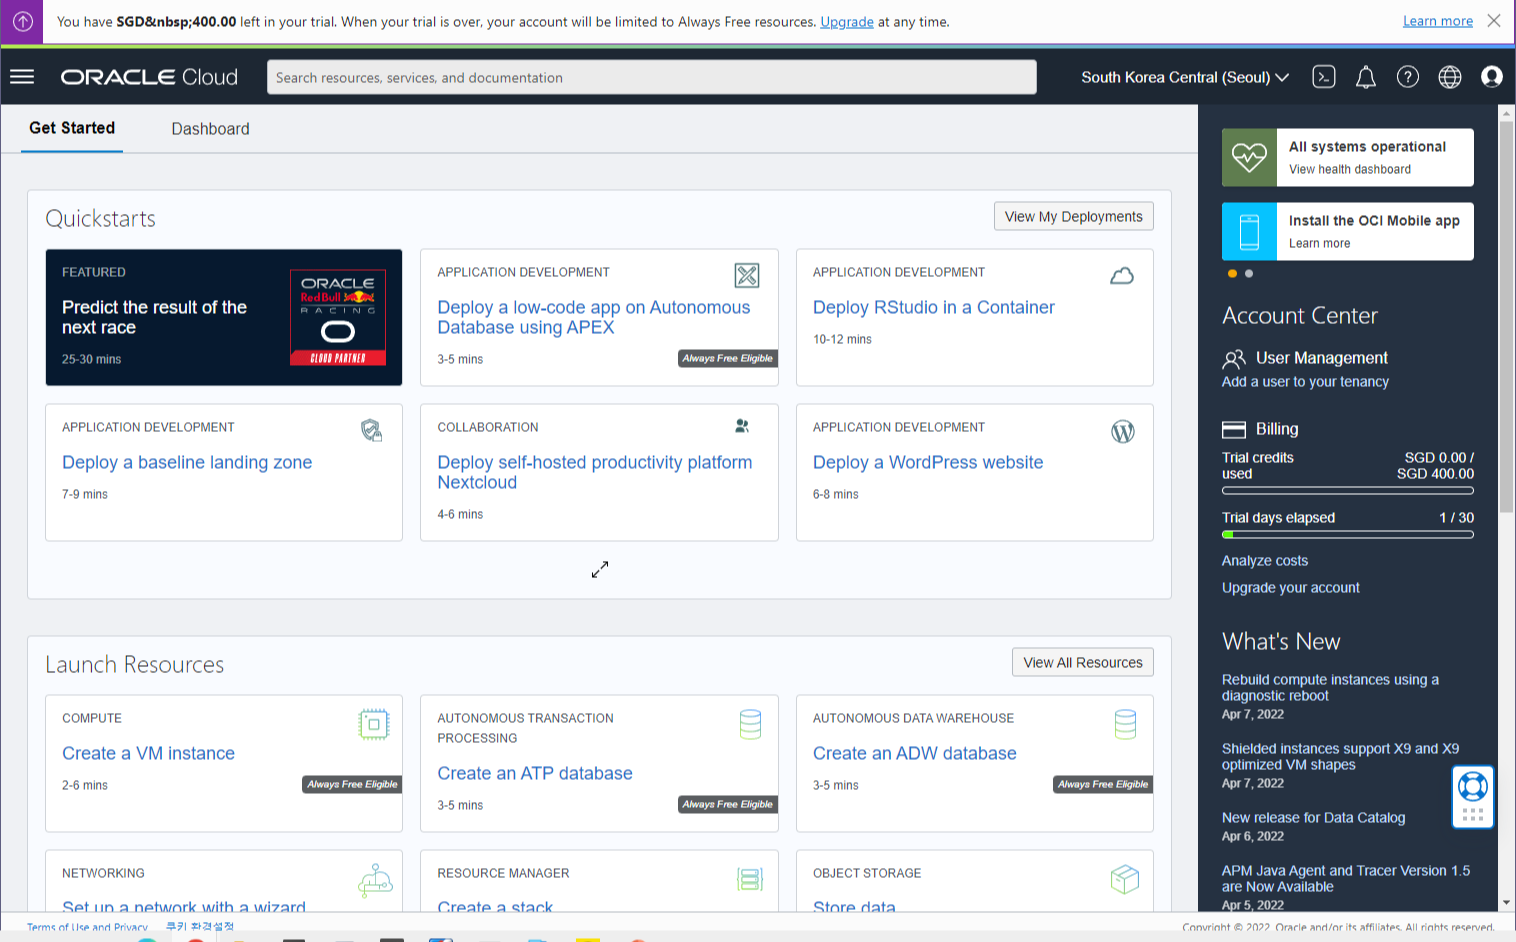Click the Red Bull Racing thumbnail

(x=338, y=317)
